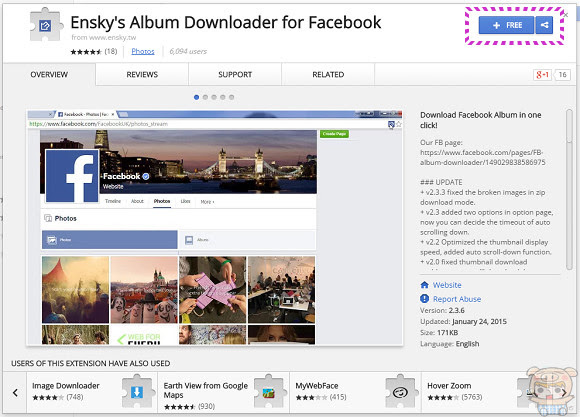Click the Report Abuse link
Screen dimensions: 580x417
[x=457, y=299]
